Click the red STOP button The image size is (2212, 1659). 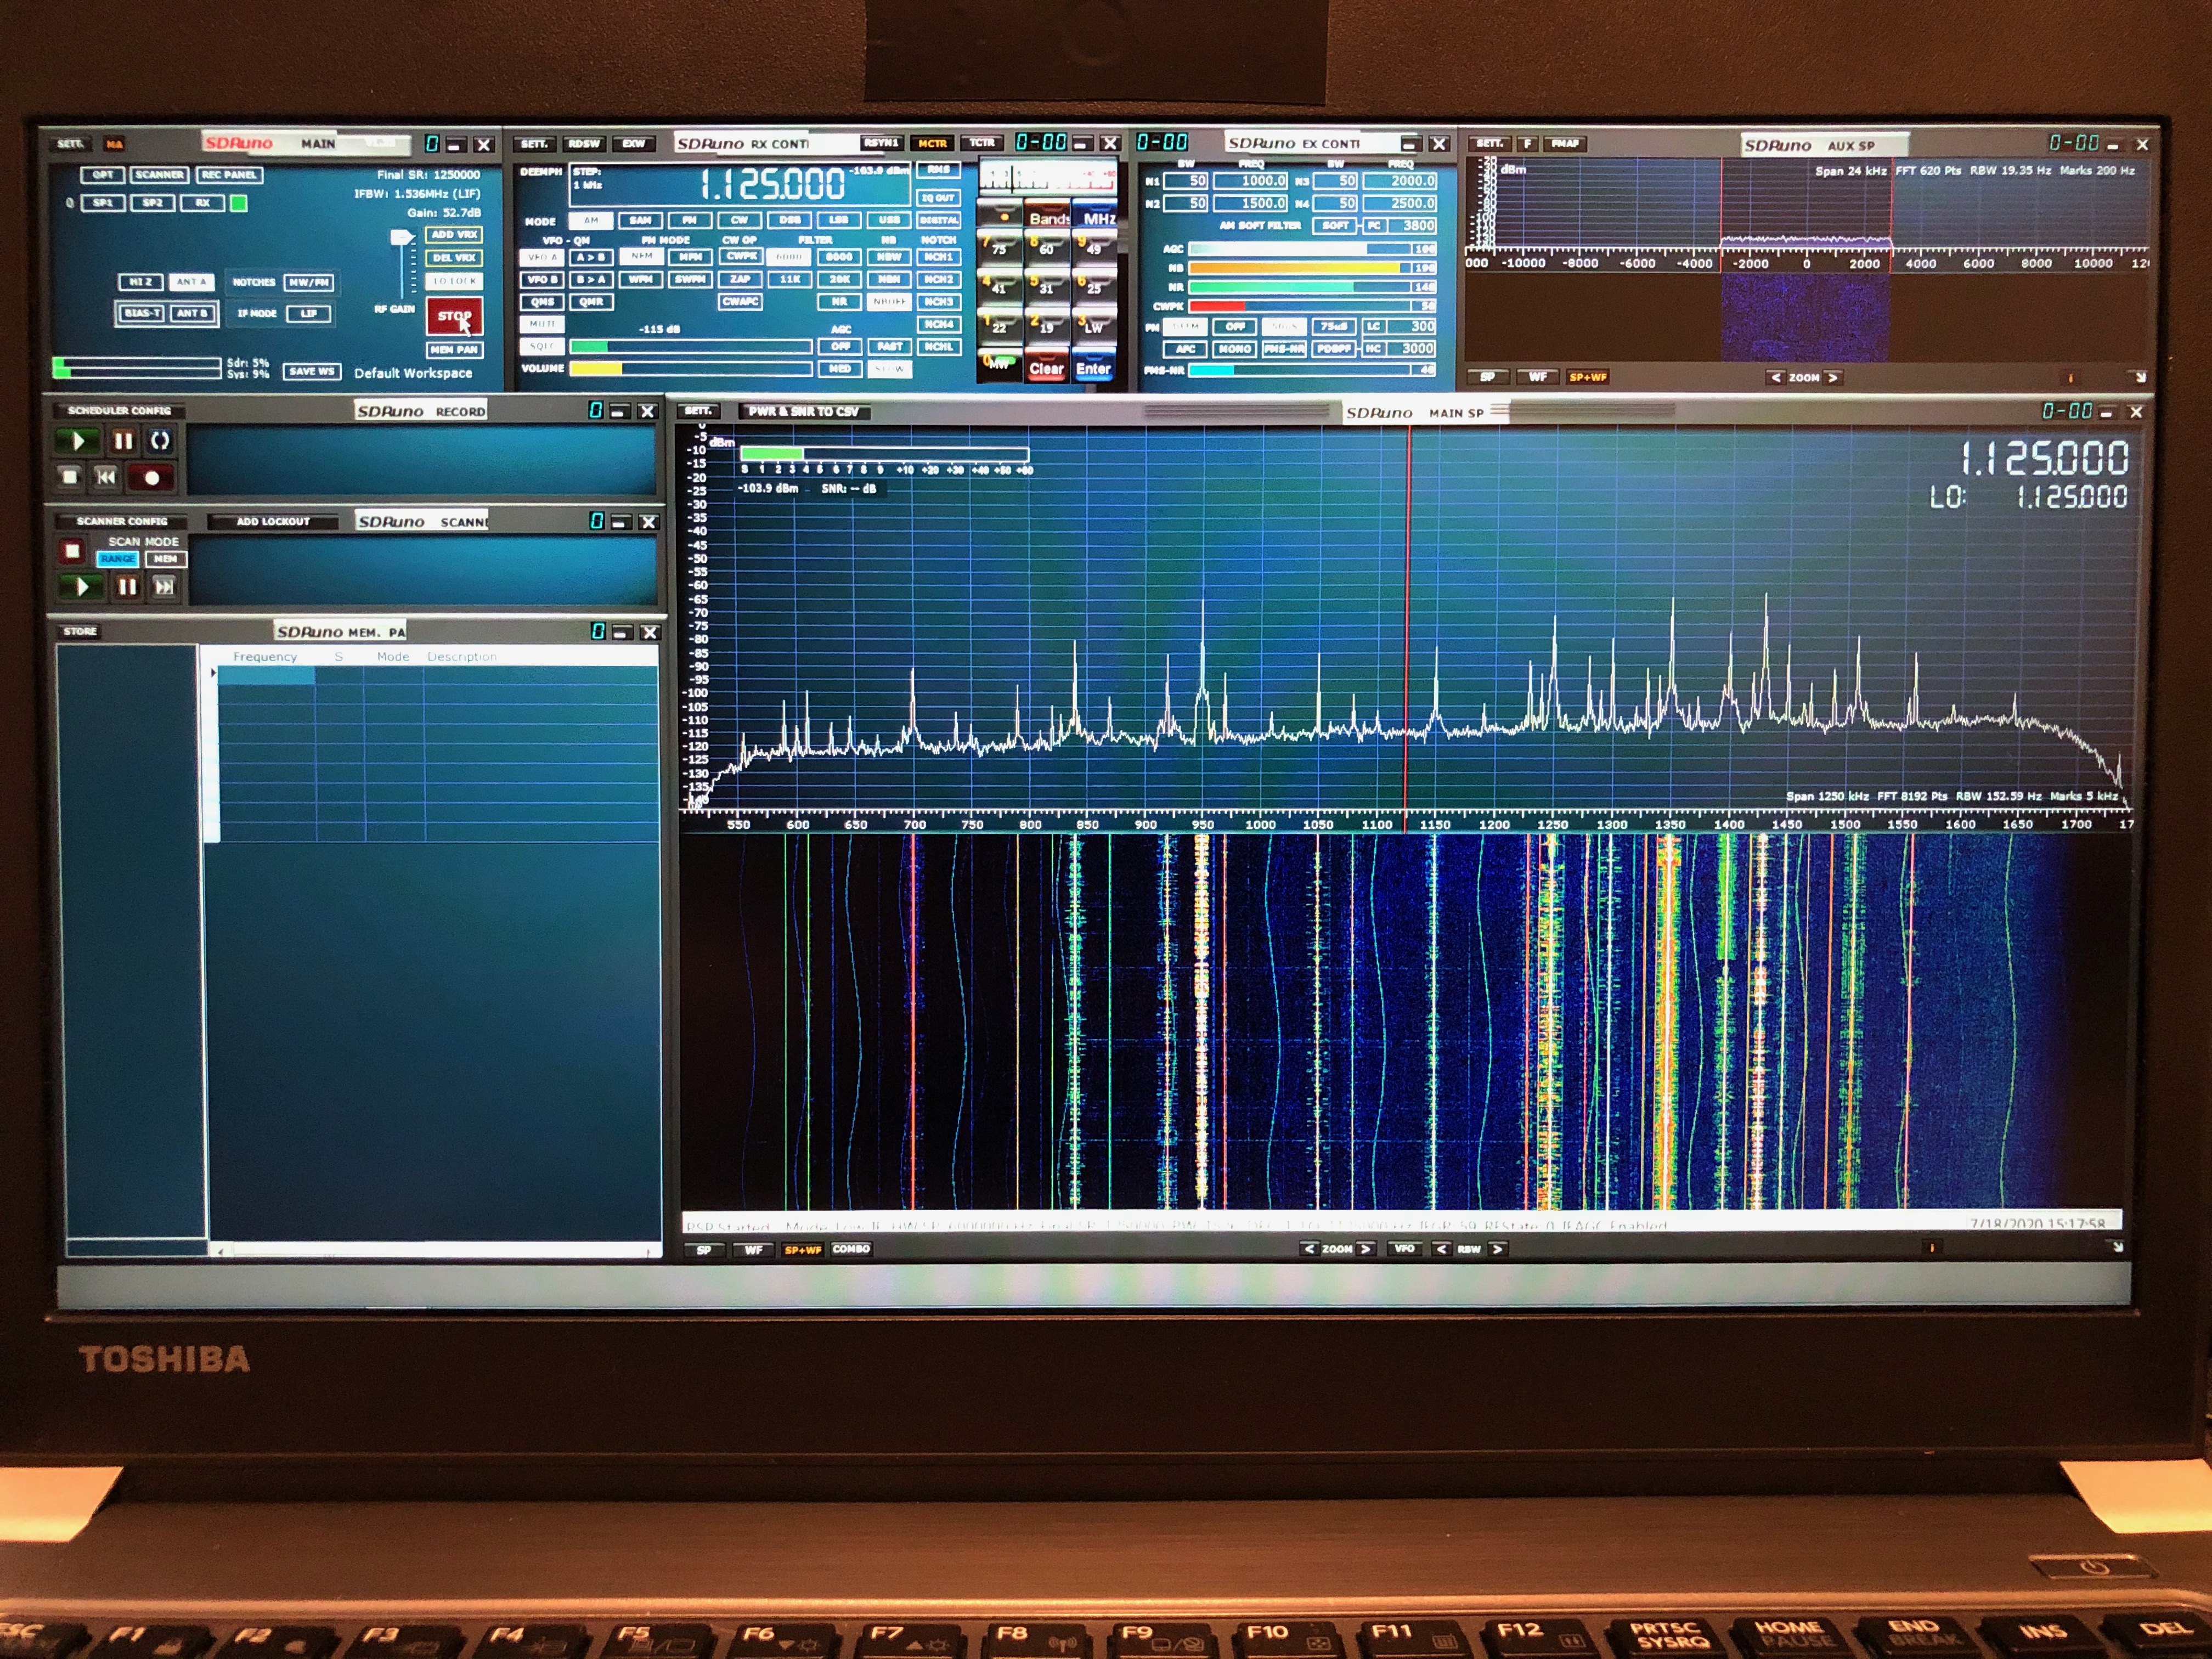(x=454, y=316)
